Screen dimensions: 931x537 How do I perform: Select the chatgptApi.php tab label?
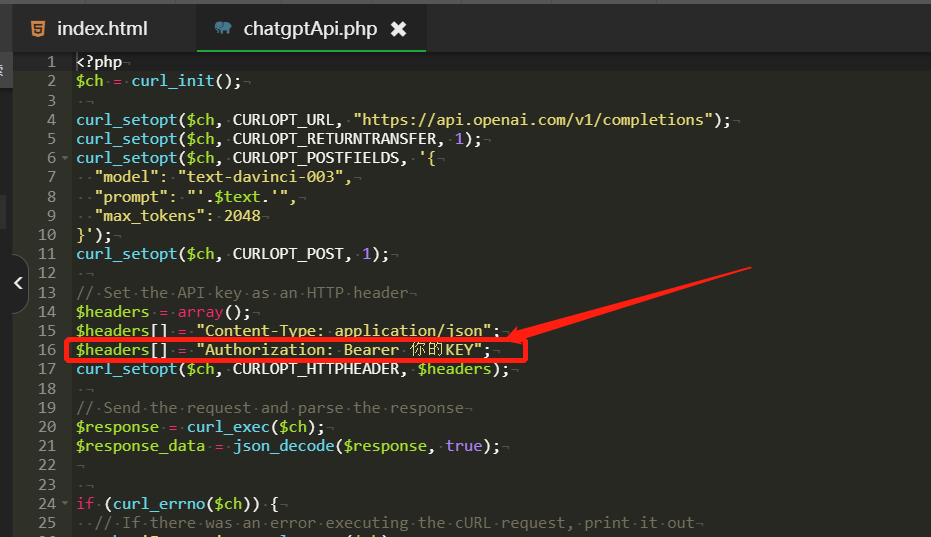point(310,28)
